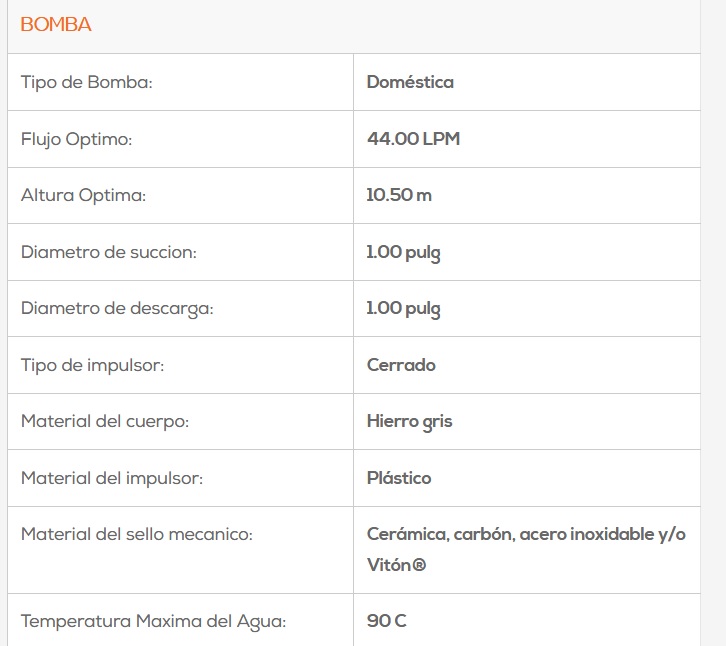Select the discharge diameter '1.00 pulg' value

pyautogui.click(x=403, y=309)
